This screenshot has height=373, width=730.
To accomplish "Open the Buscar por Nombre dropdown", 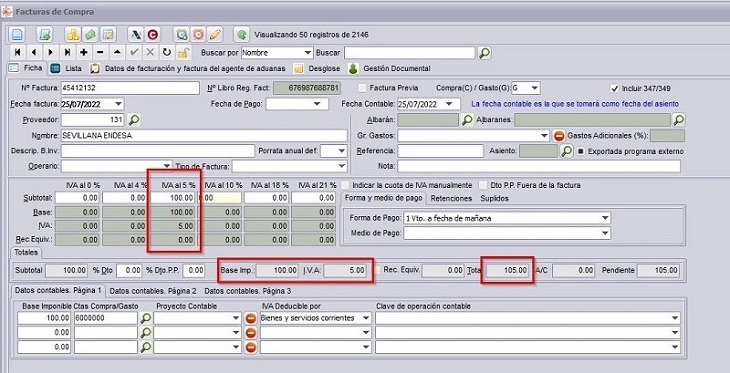I will click(x=307, y=53).
